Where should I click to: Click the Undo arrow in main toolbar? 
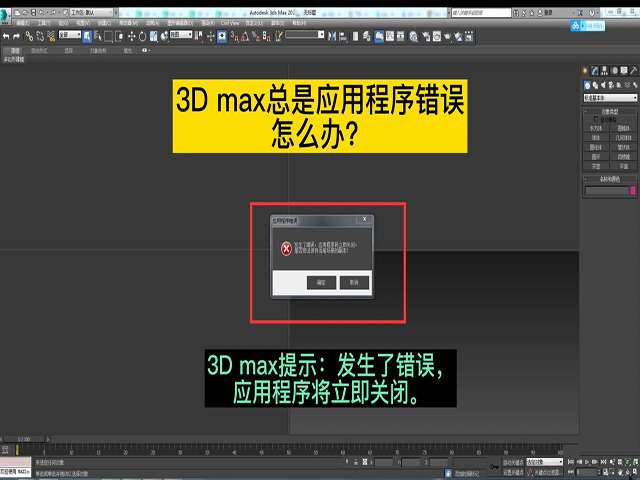6,37
